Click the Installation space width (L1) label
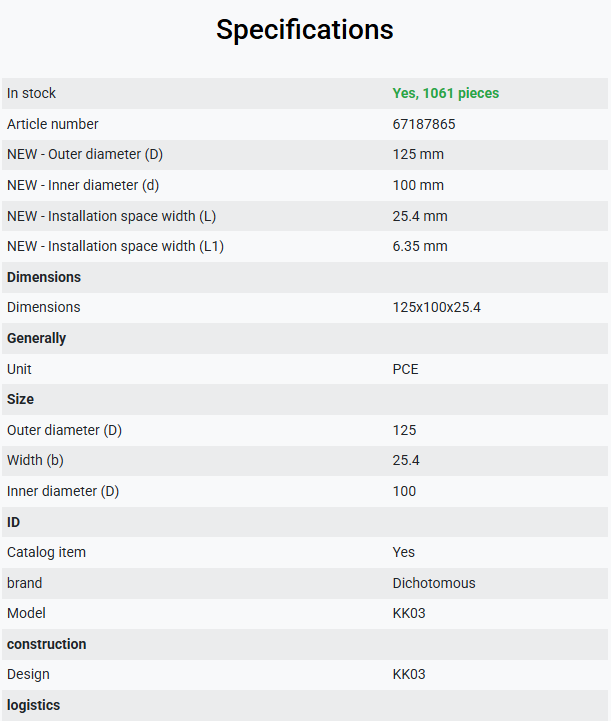The image size is (611, 721). click(x=115, y=246)
